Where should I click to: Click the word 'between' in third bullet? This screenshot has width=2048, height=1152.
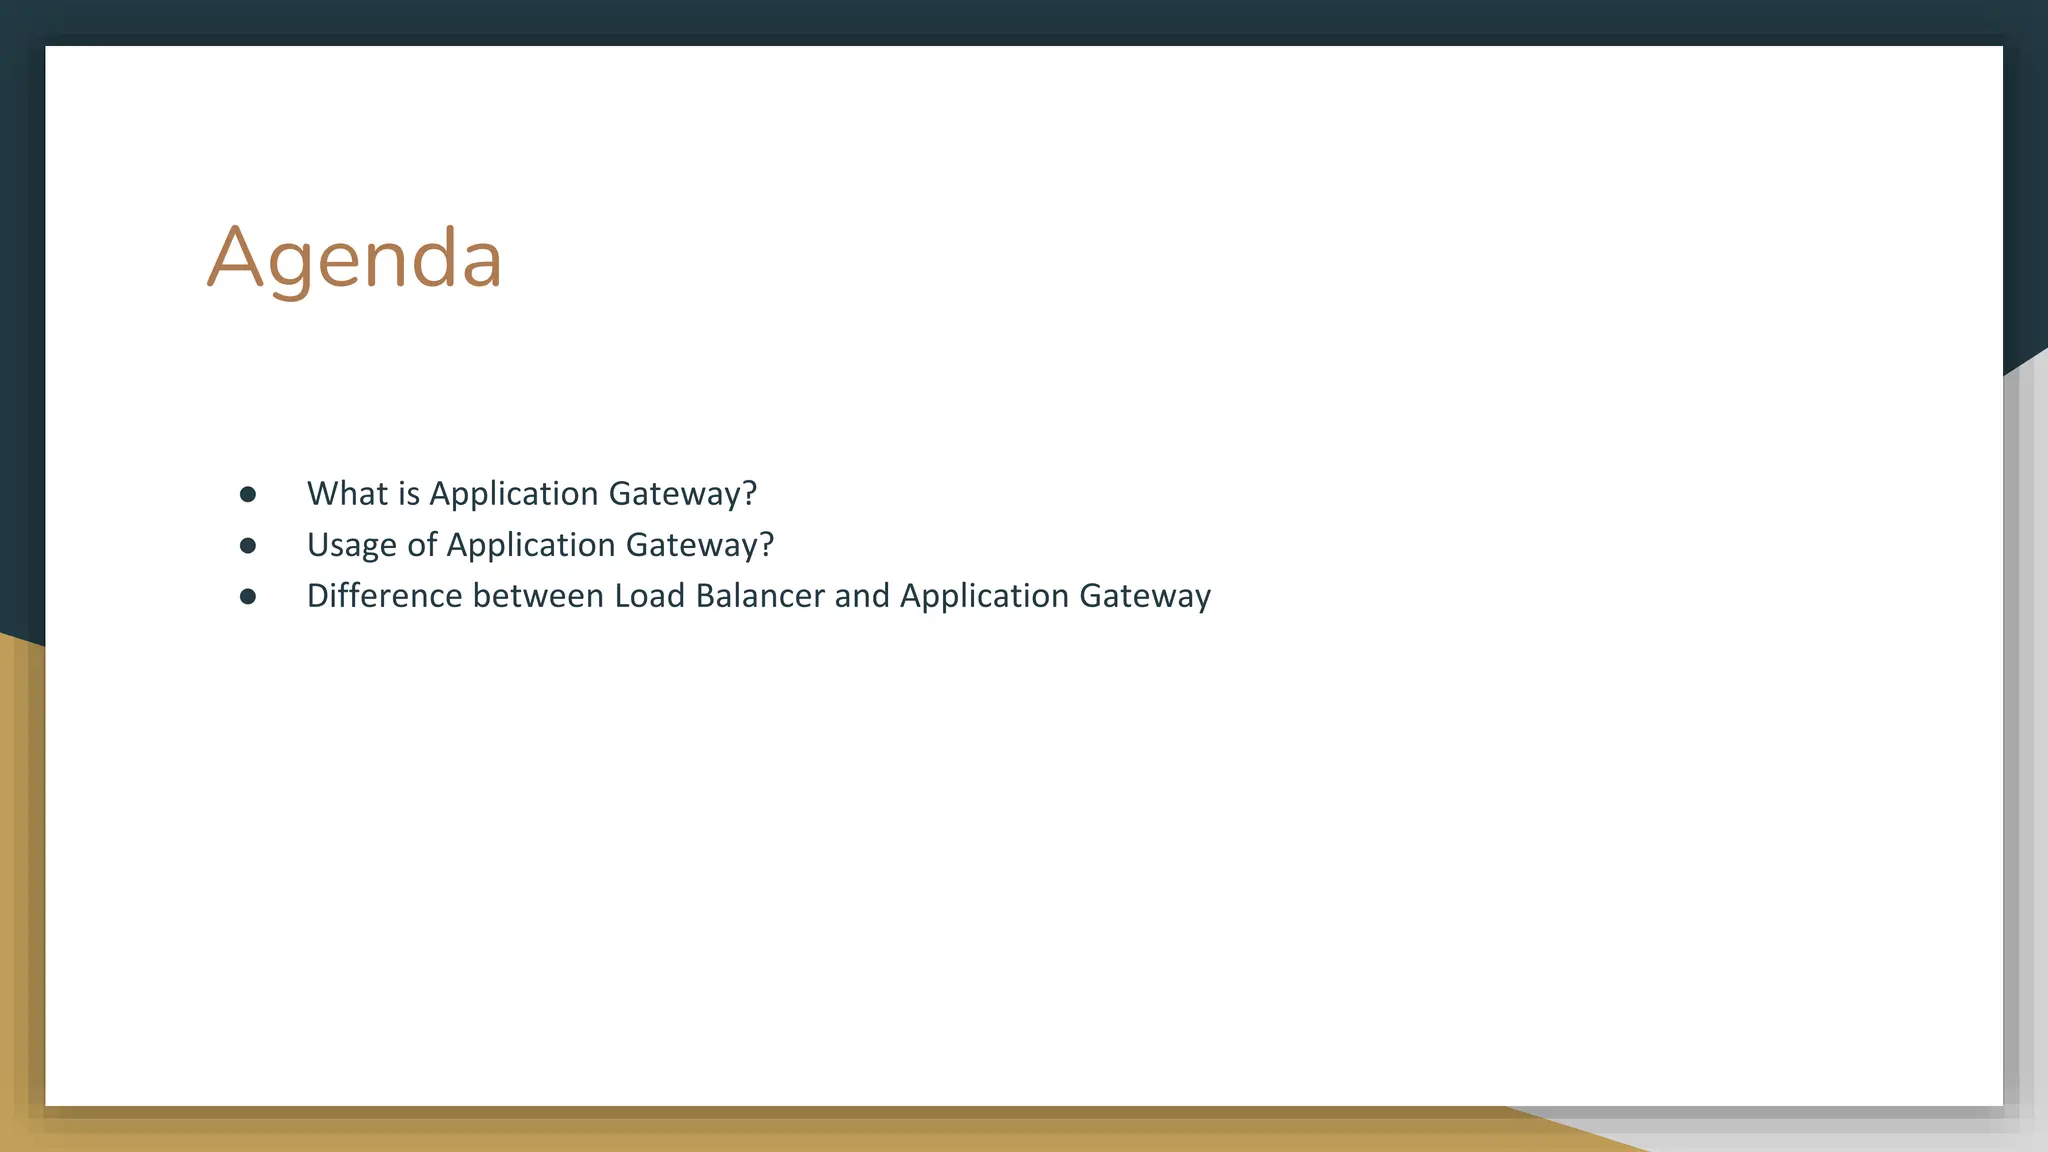(x=538, y=596)
